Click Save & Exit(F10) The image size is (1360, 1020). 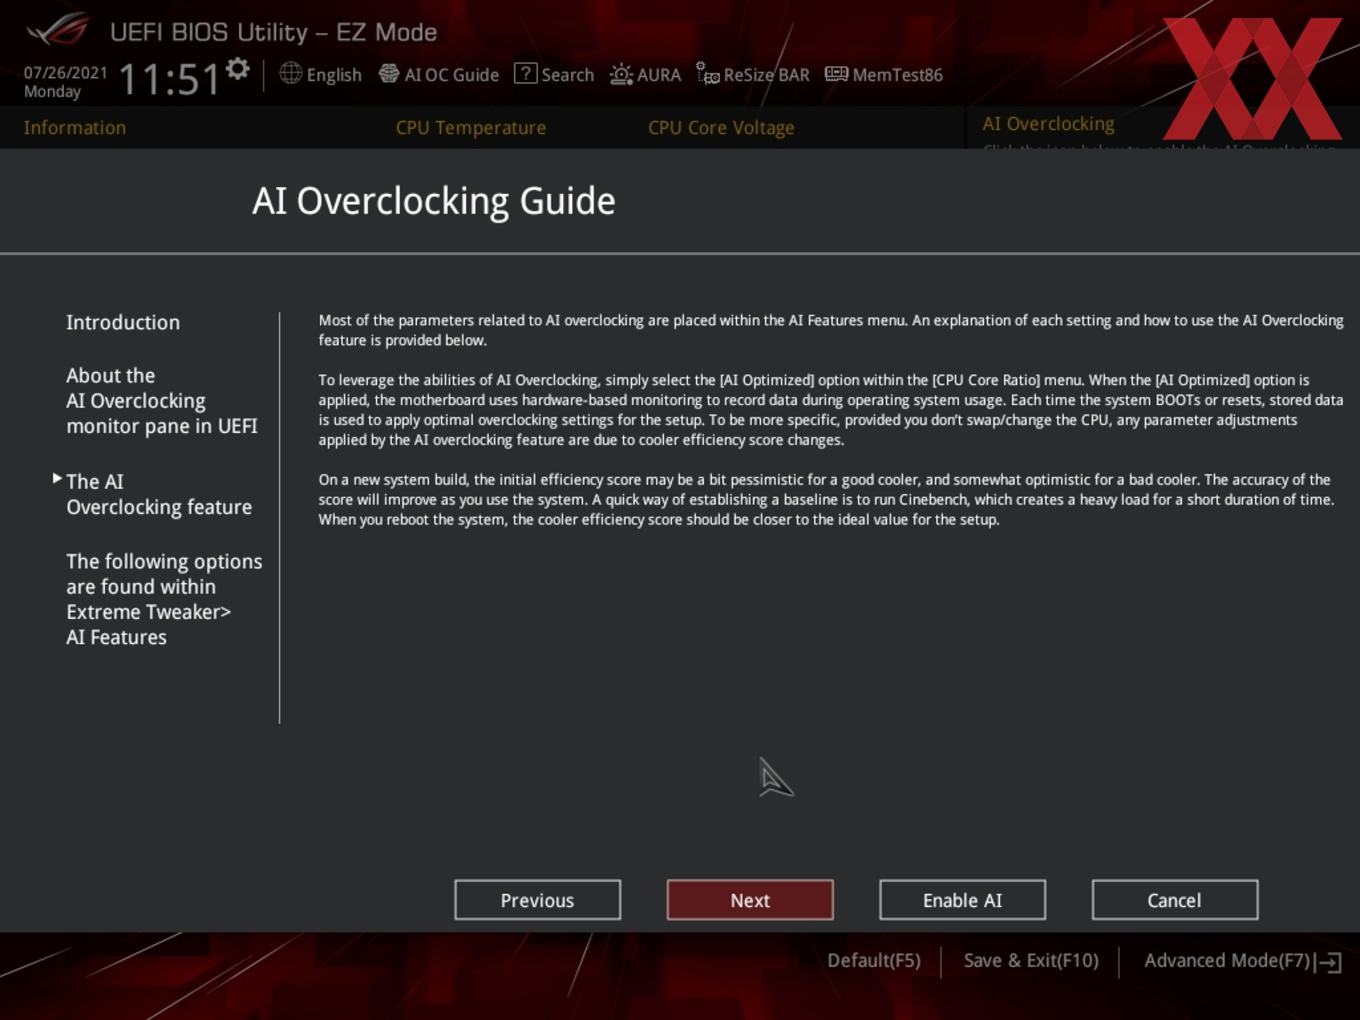(x=1031, y=961)
